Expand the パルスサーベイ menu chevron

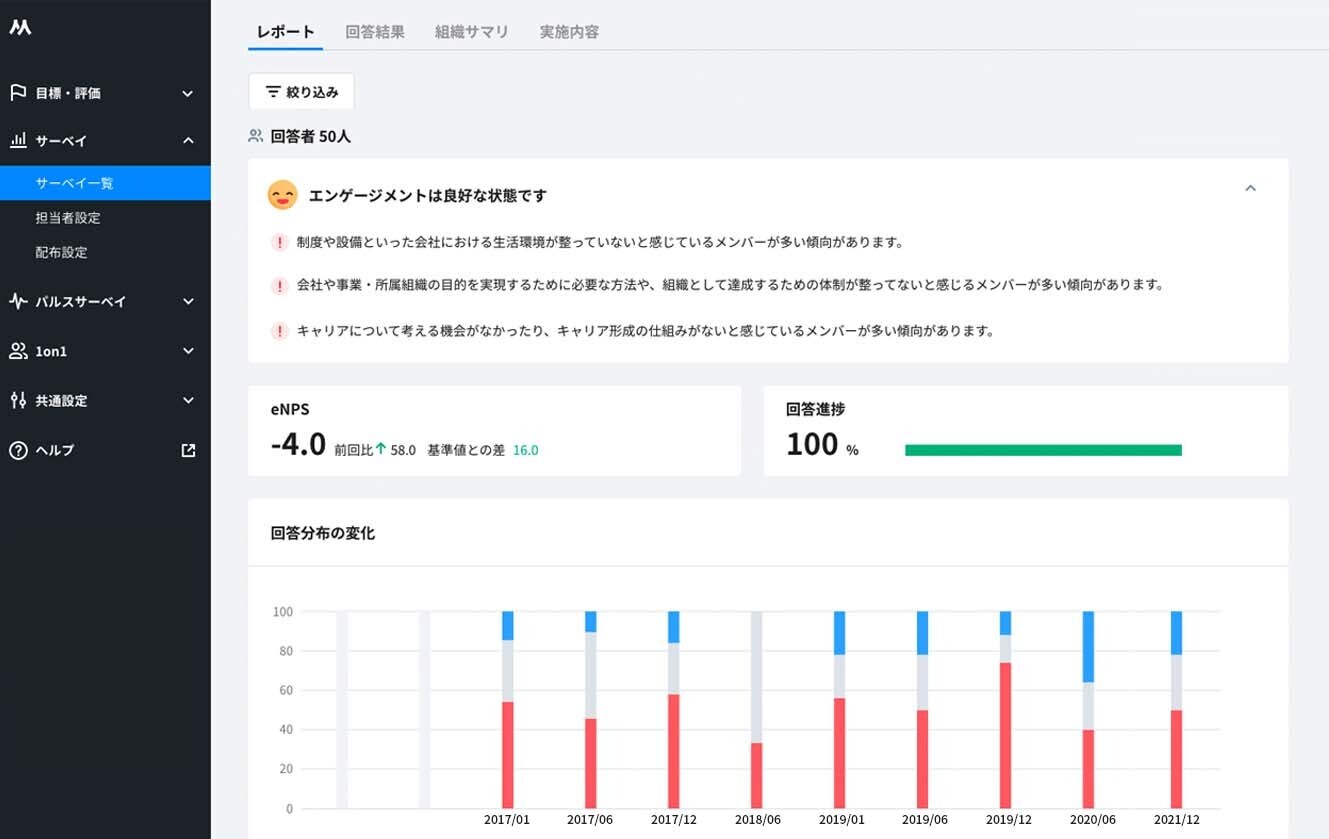(188, 301)
